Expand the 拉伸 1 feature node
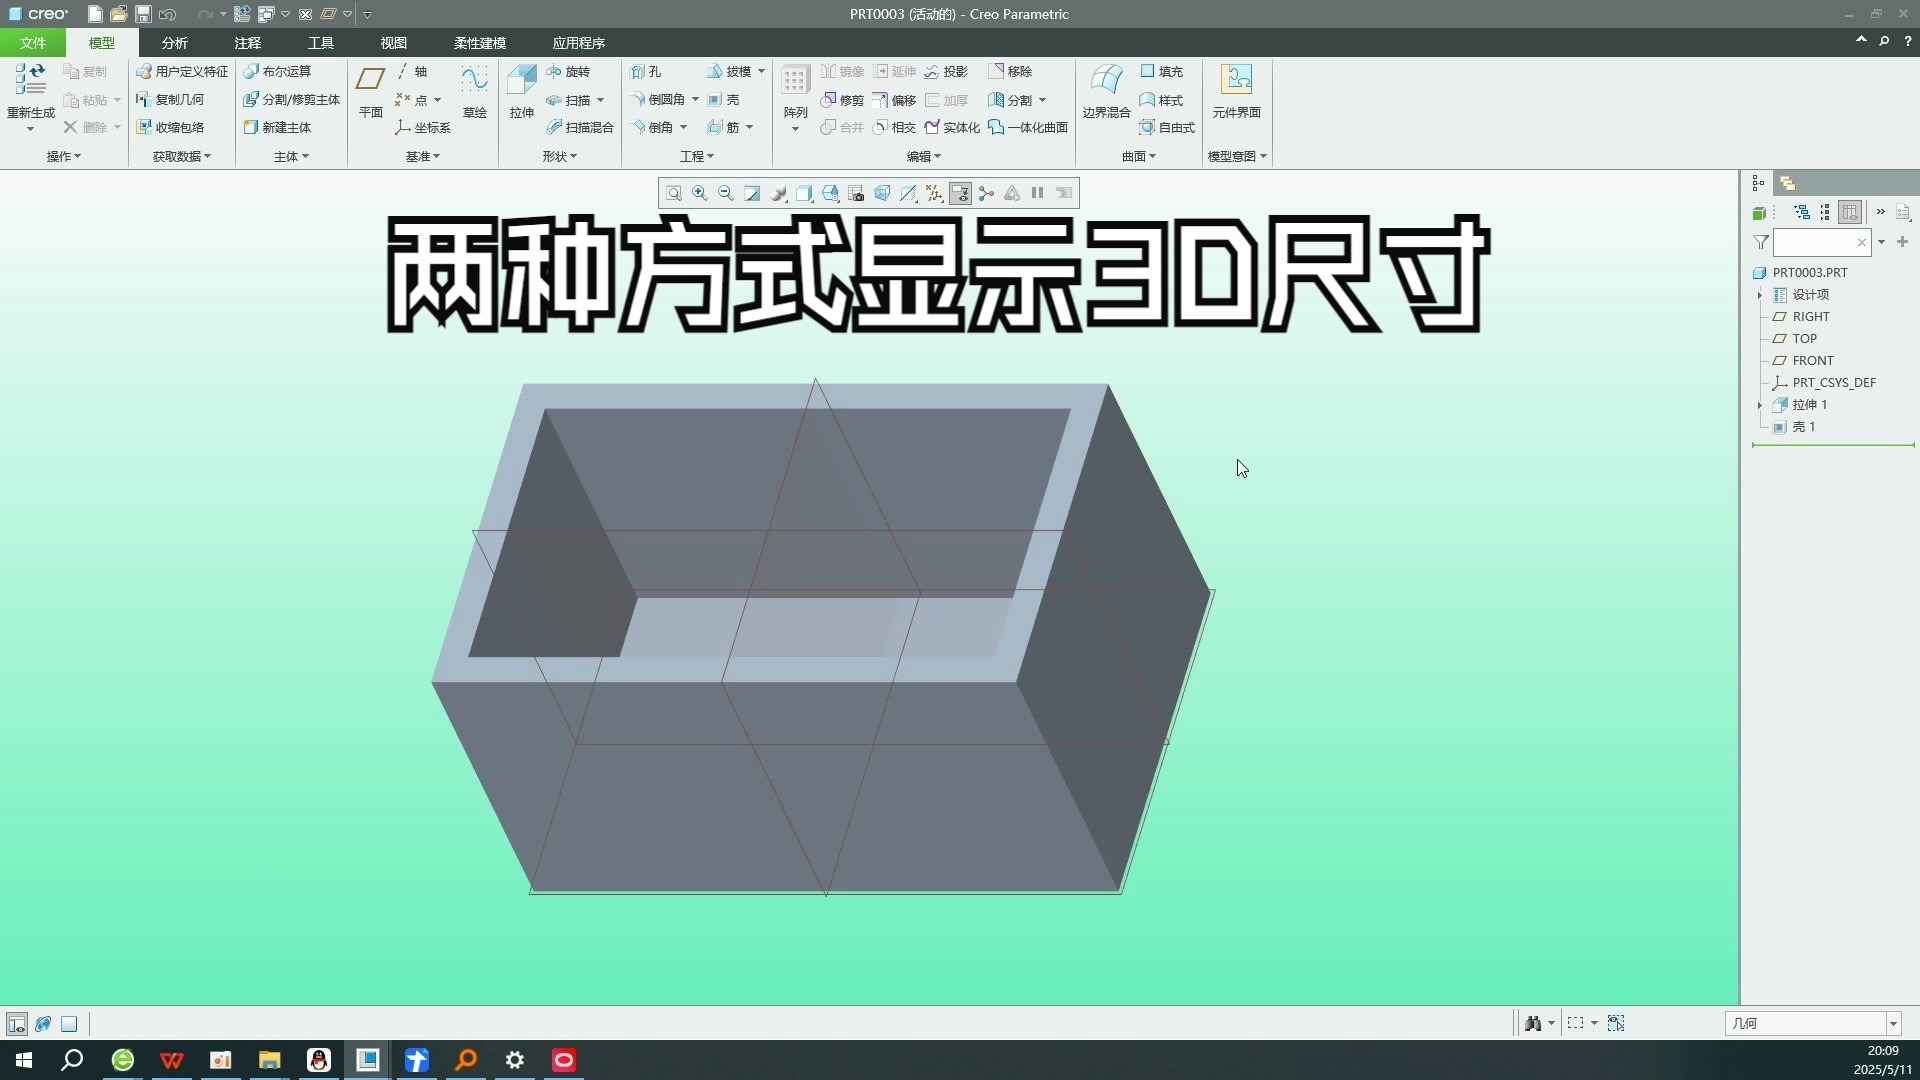This screenshot has height=1080, width=1920. [1761, 405]
